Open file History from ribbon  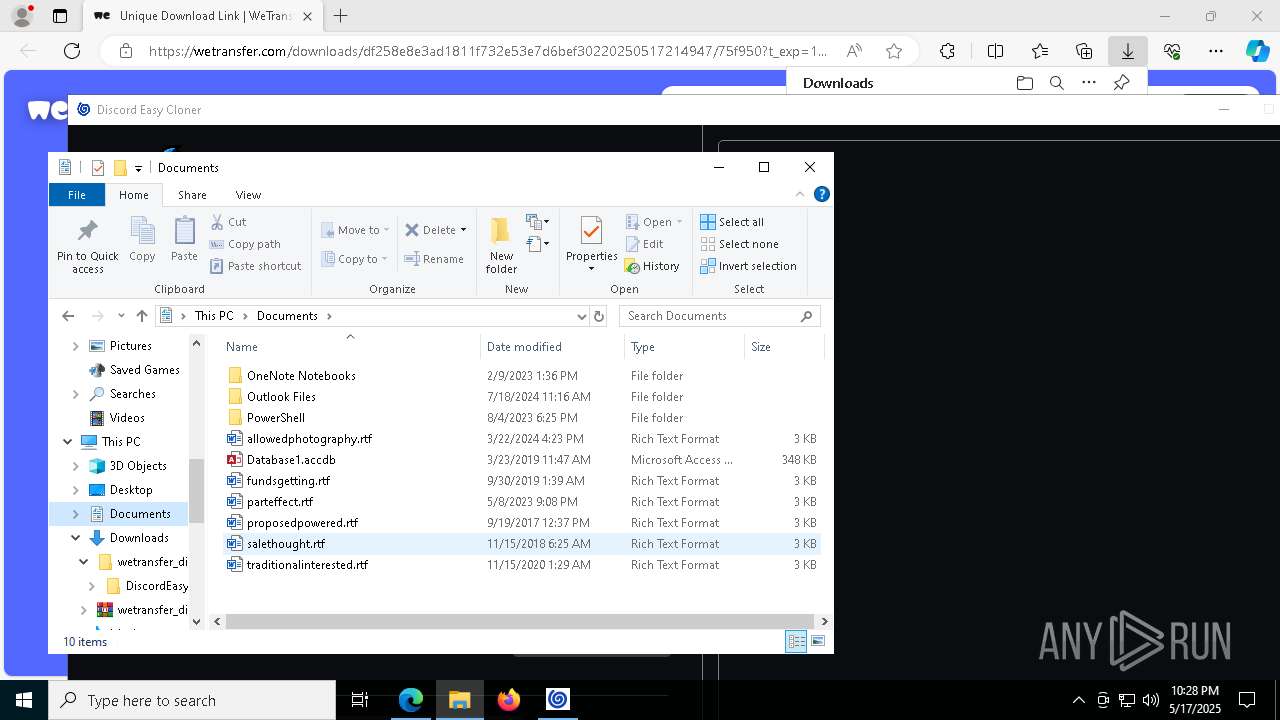tap(652, 266)
